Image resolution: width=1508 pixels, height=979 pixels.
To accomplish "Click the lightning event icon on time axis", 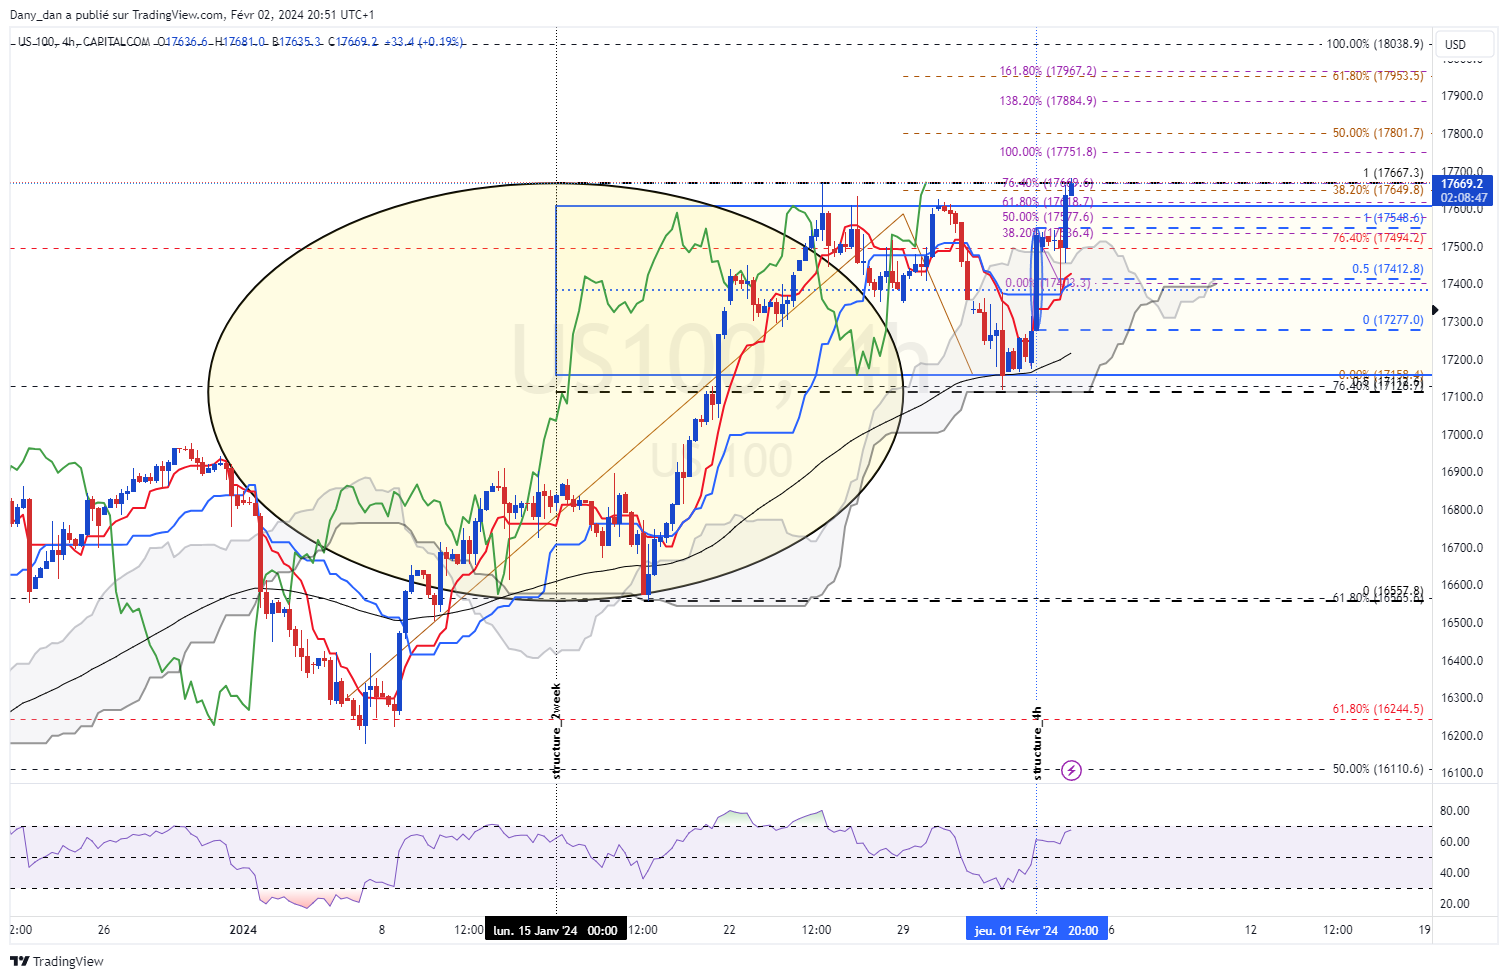I will pos(1071,770).
